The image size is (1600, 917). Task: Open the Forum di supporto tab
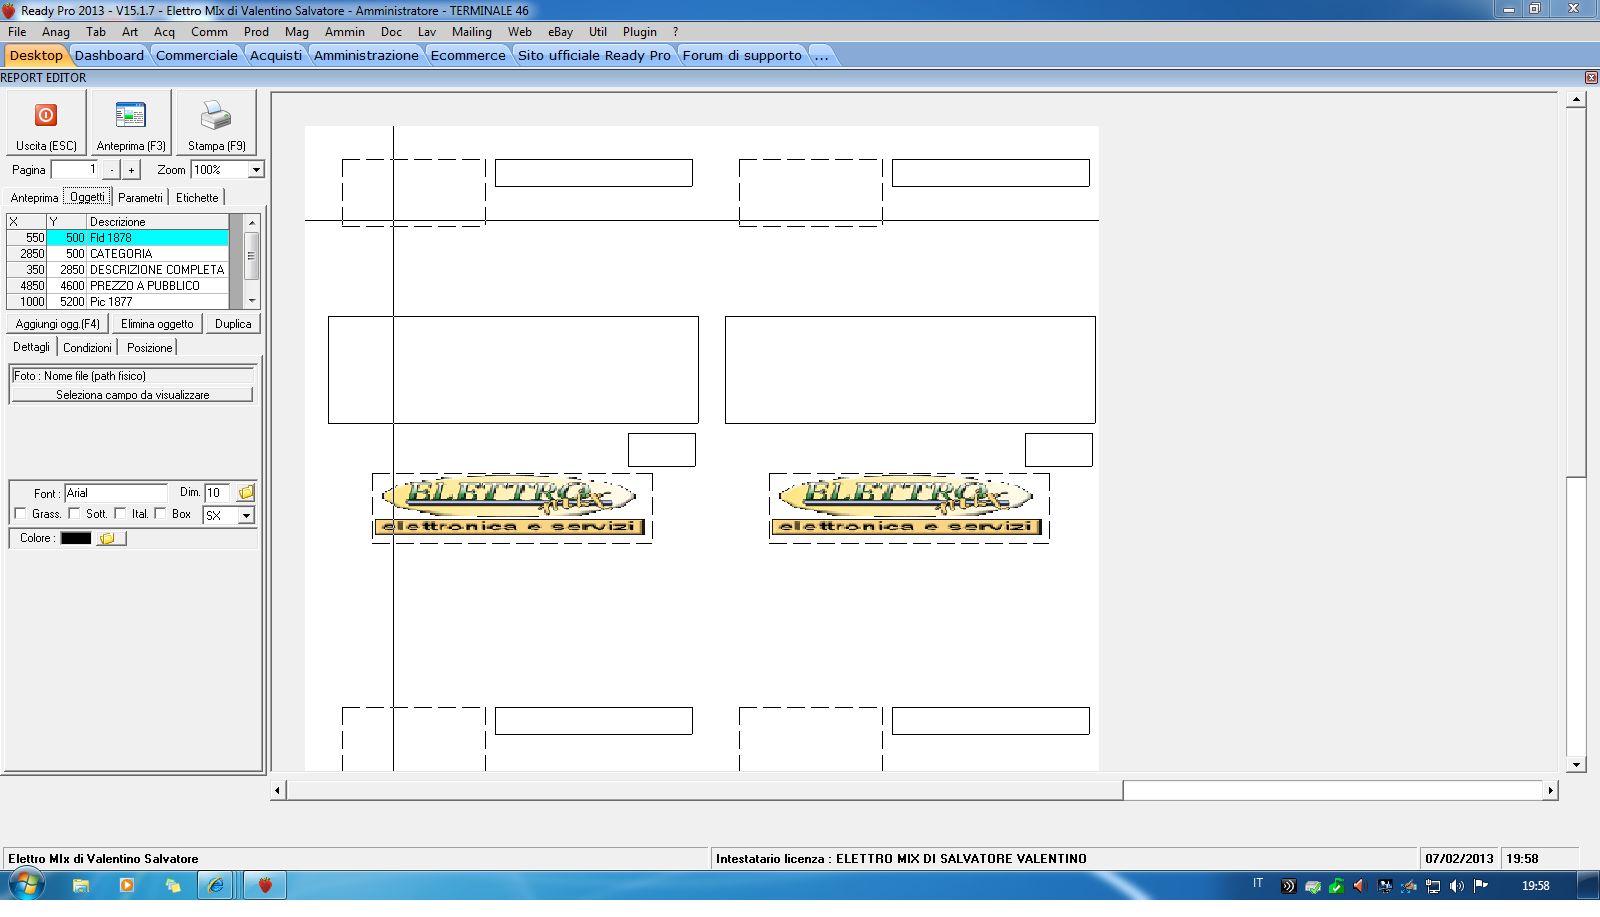pos(742,56)
